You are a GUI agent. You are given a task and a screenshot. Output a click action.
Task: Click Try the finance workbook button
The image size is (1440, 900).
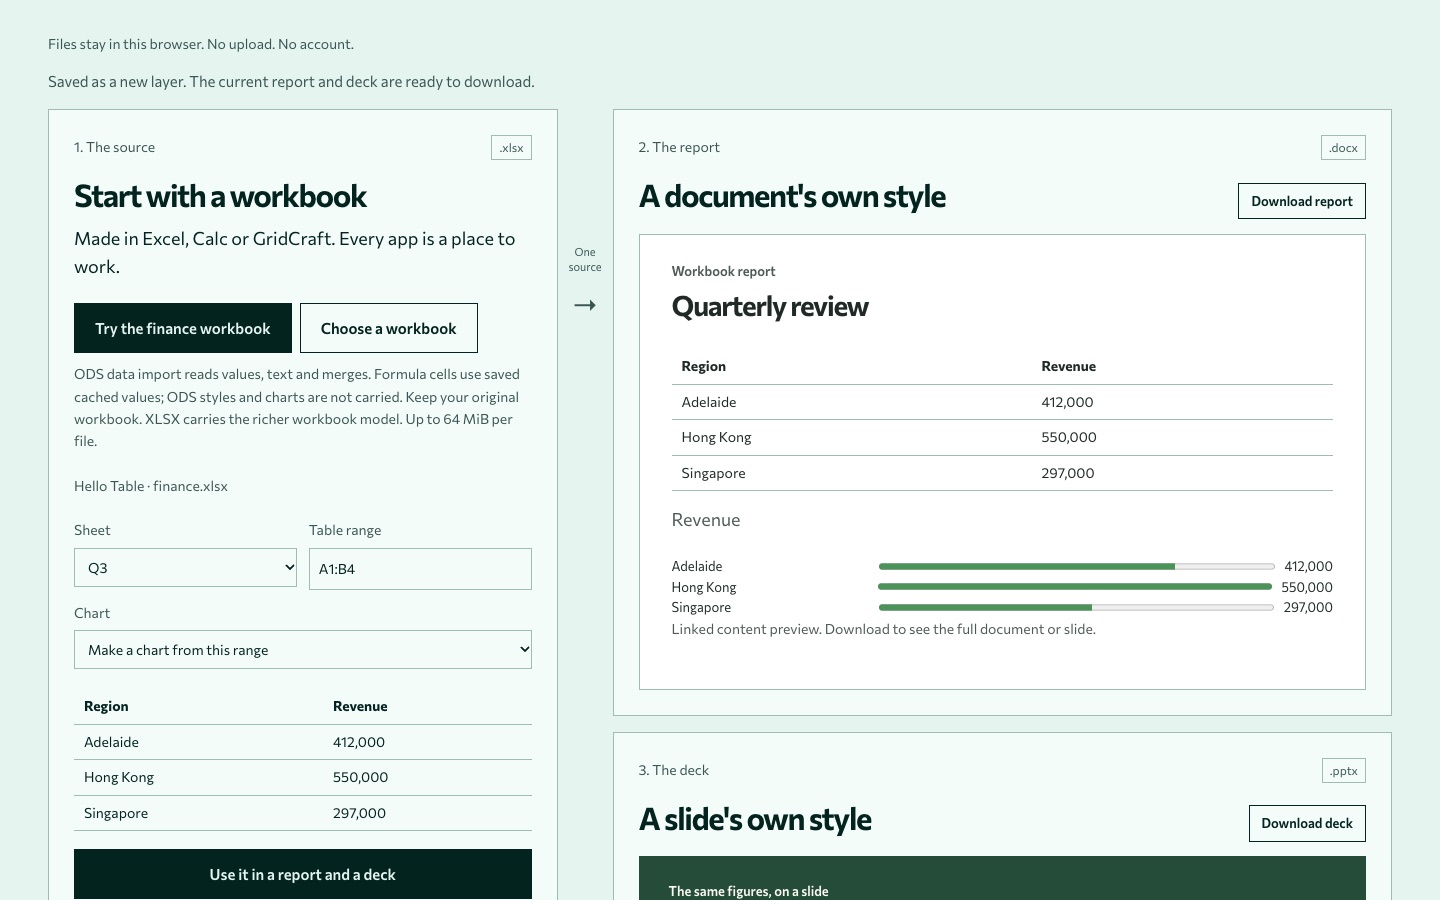point(183,328)
